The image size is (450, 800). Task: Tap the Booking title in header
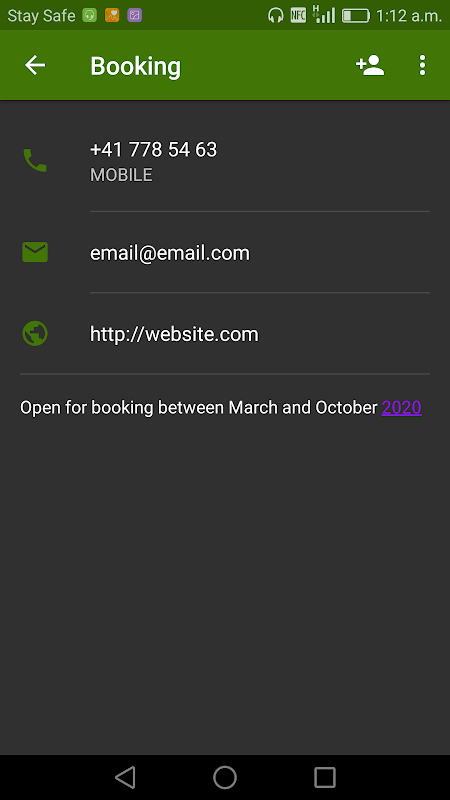point(136,66)
